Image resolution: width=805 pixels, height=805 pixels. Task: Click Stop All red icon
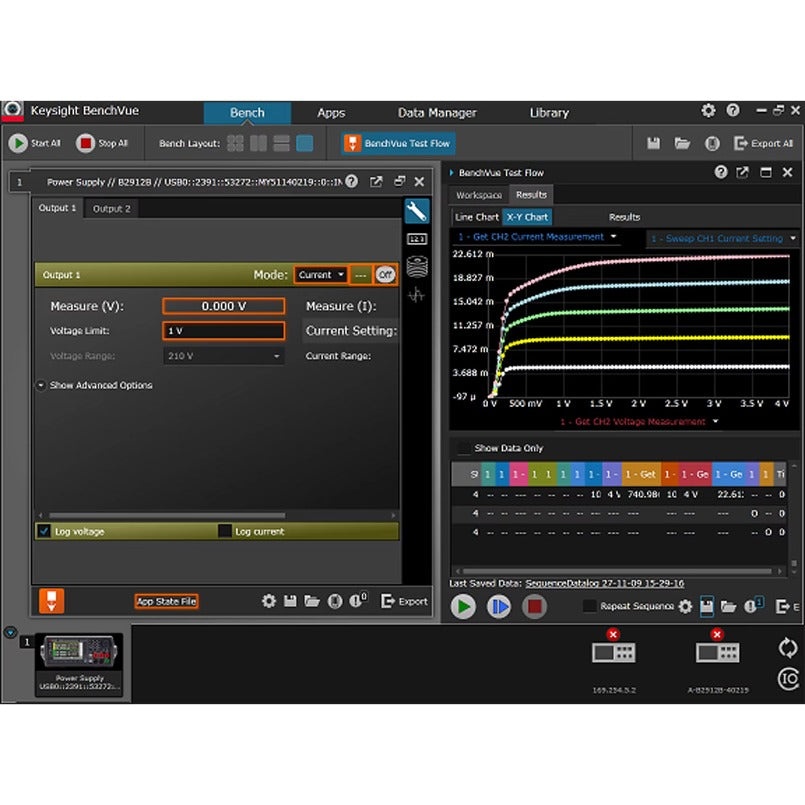click(85, 143)
